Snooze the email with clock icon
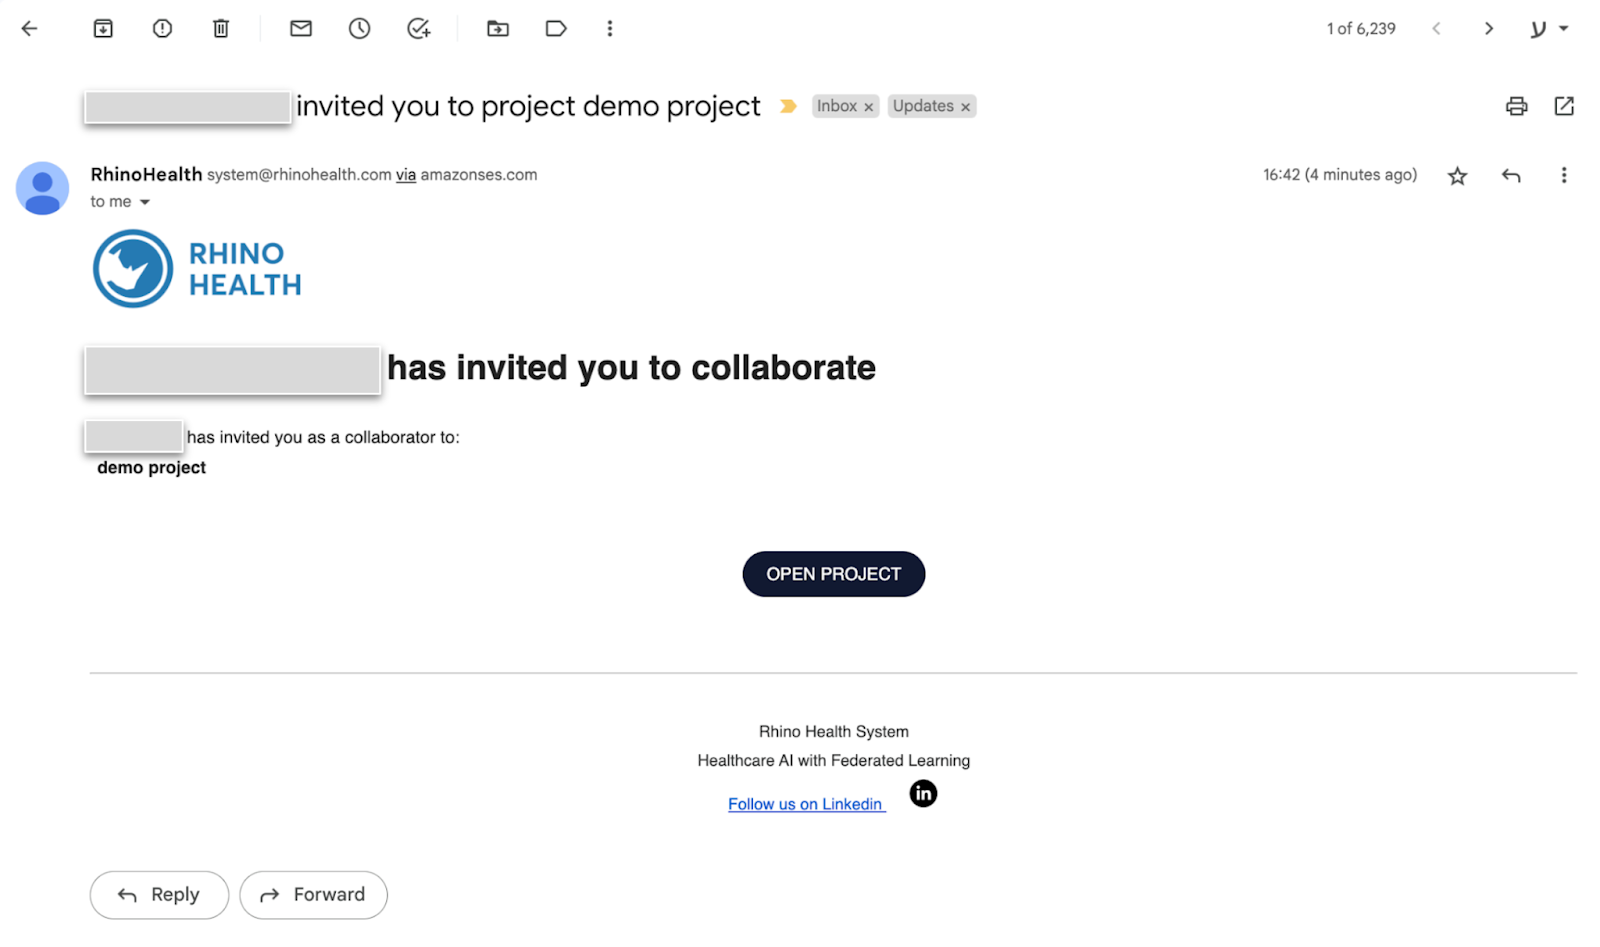 coord(360,29)
